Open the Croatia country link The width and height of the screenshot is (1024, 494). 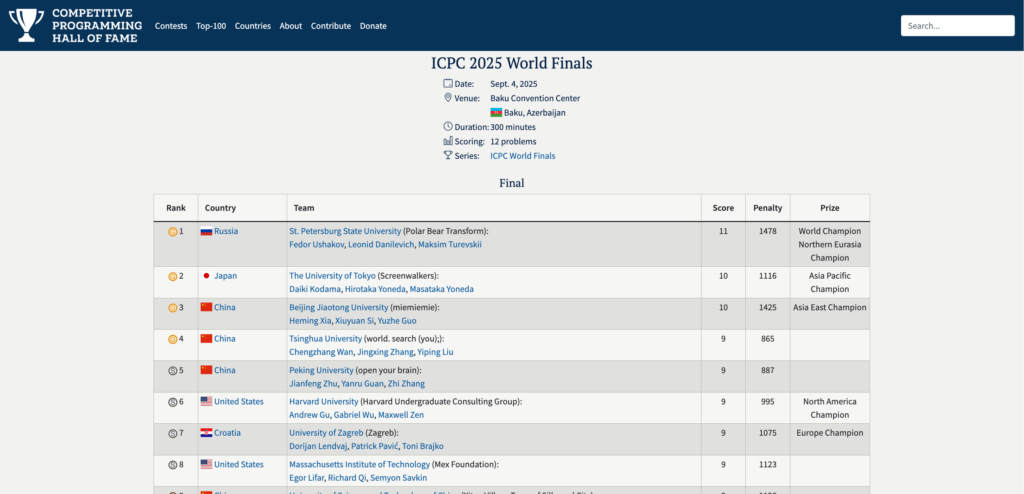(227, 433)
